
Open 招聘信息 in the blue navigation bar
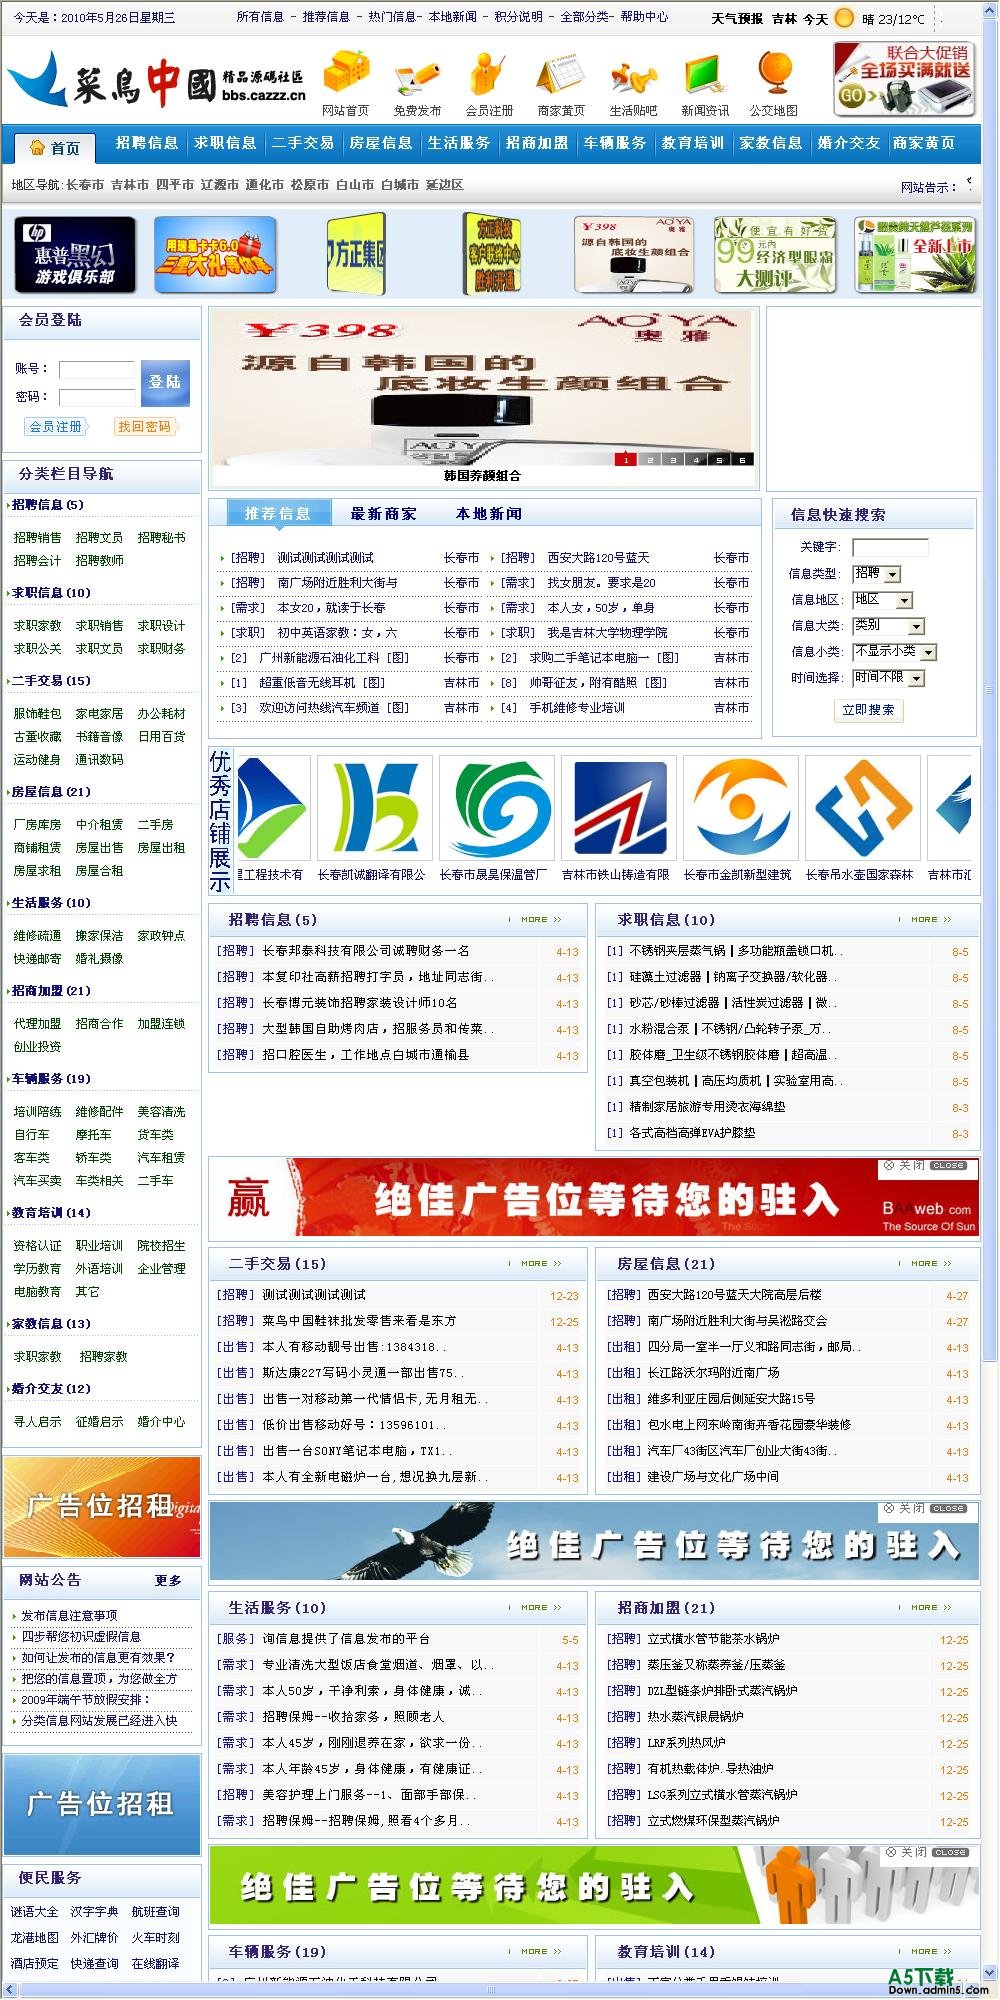(x=147, y=143)
